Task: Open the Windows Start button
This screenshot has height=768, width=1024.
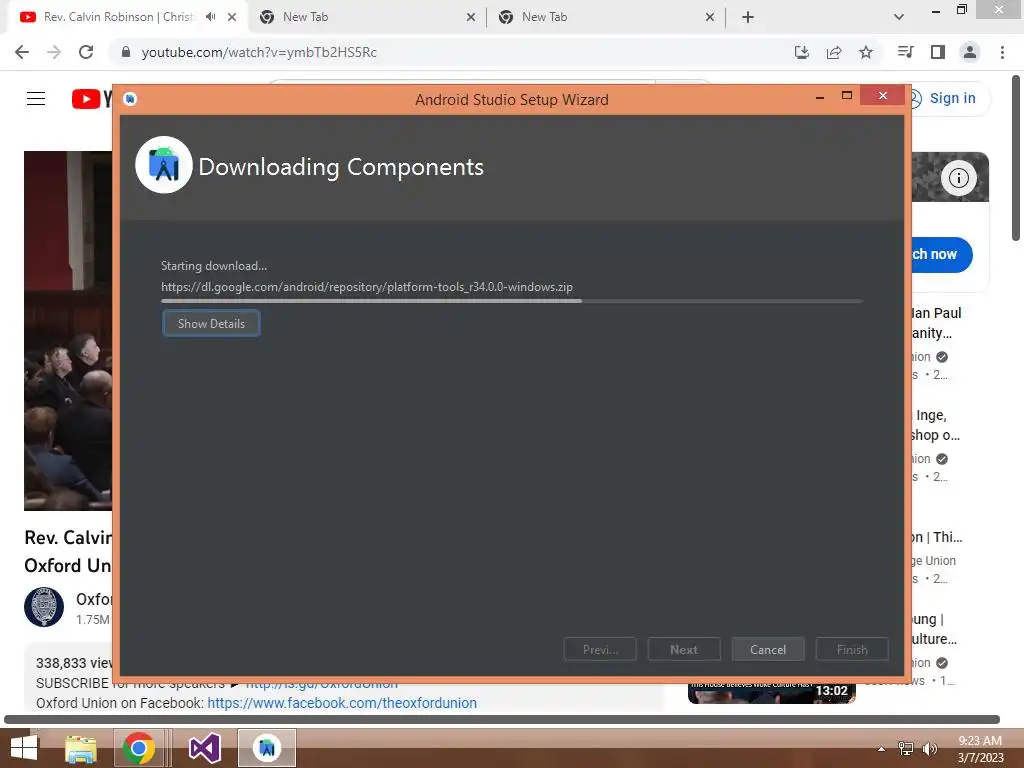Action: [24, 748]
